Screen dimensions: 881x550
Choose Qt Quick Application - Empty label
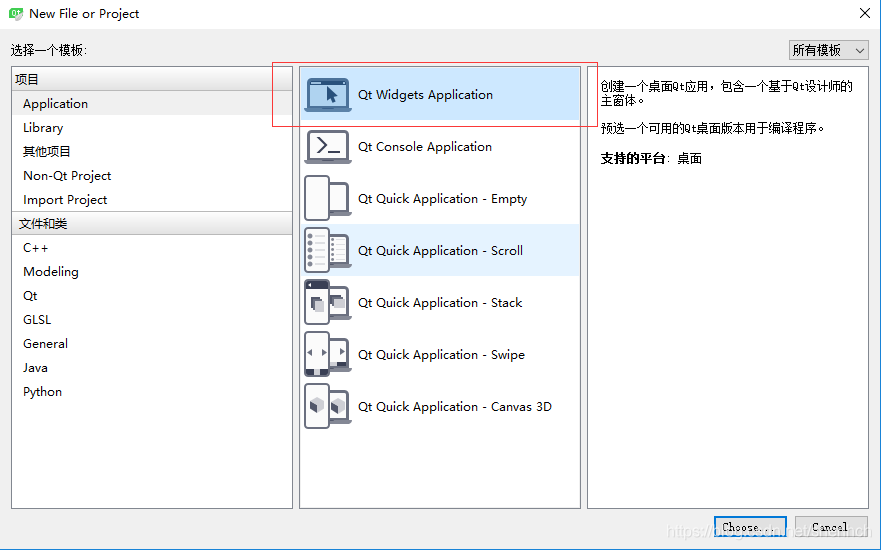coord(442,199)
